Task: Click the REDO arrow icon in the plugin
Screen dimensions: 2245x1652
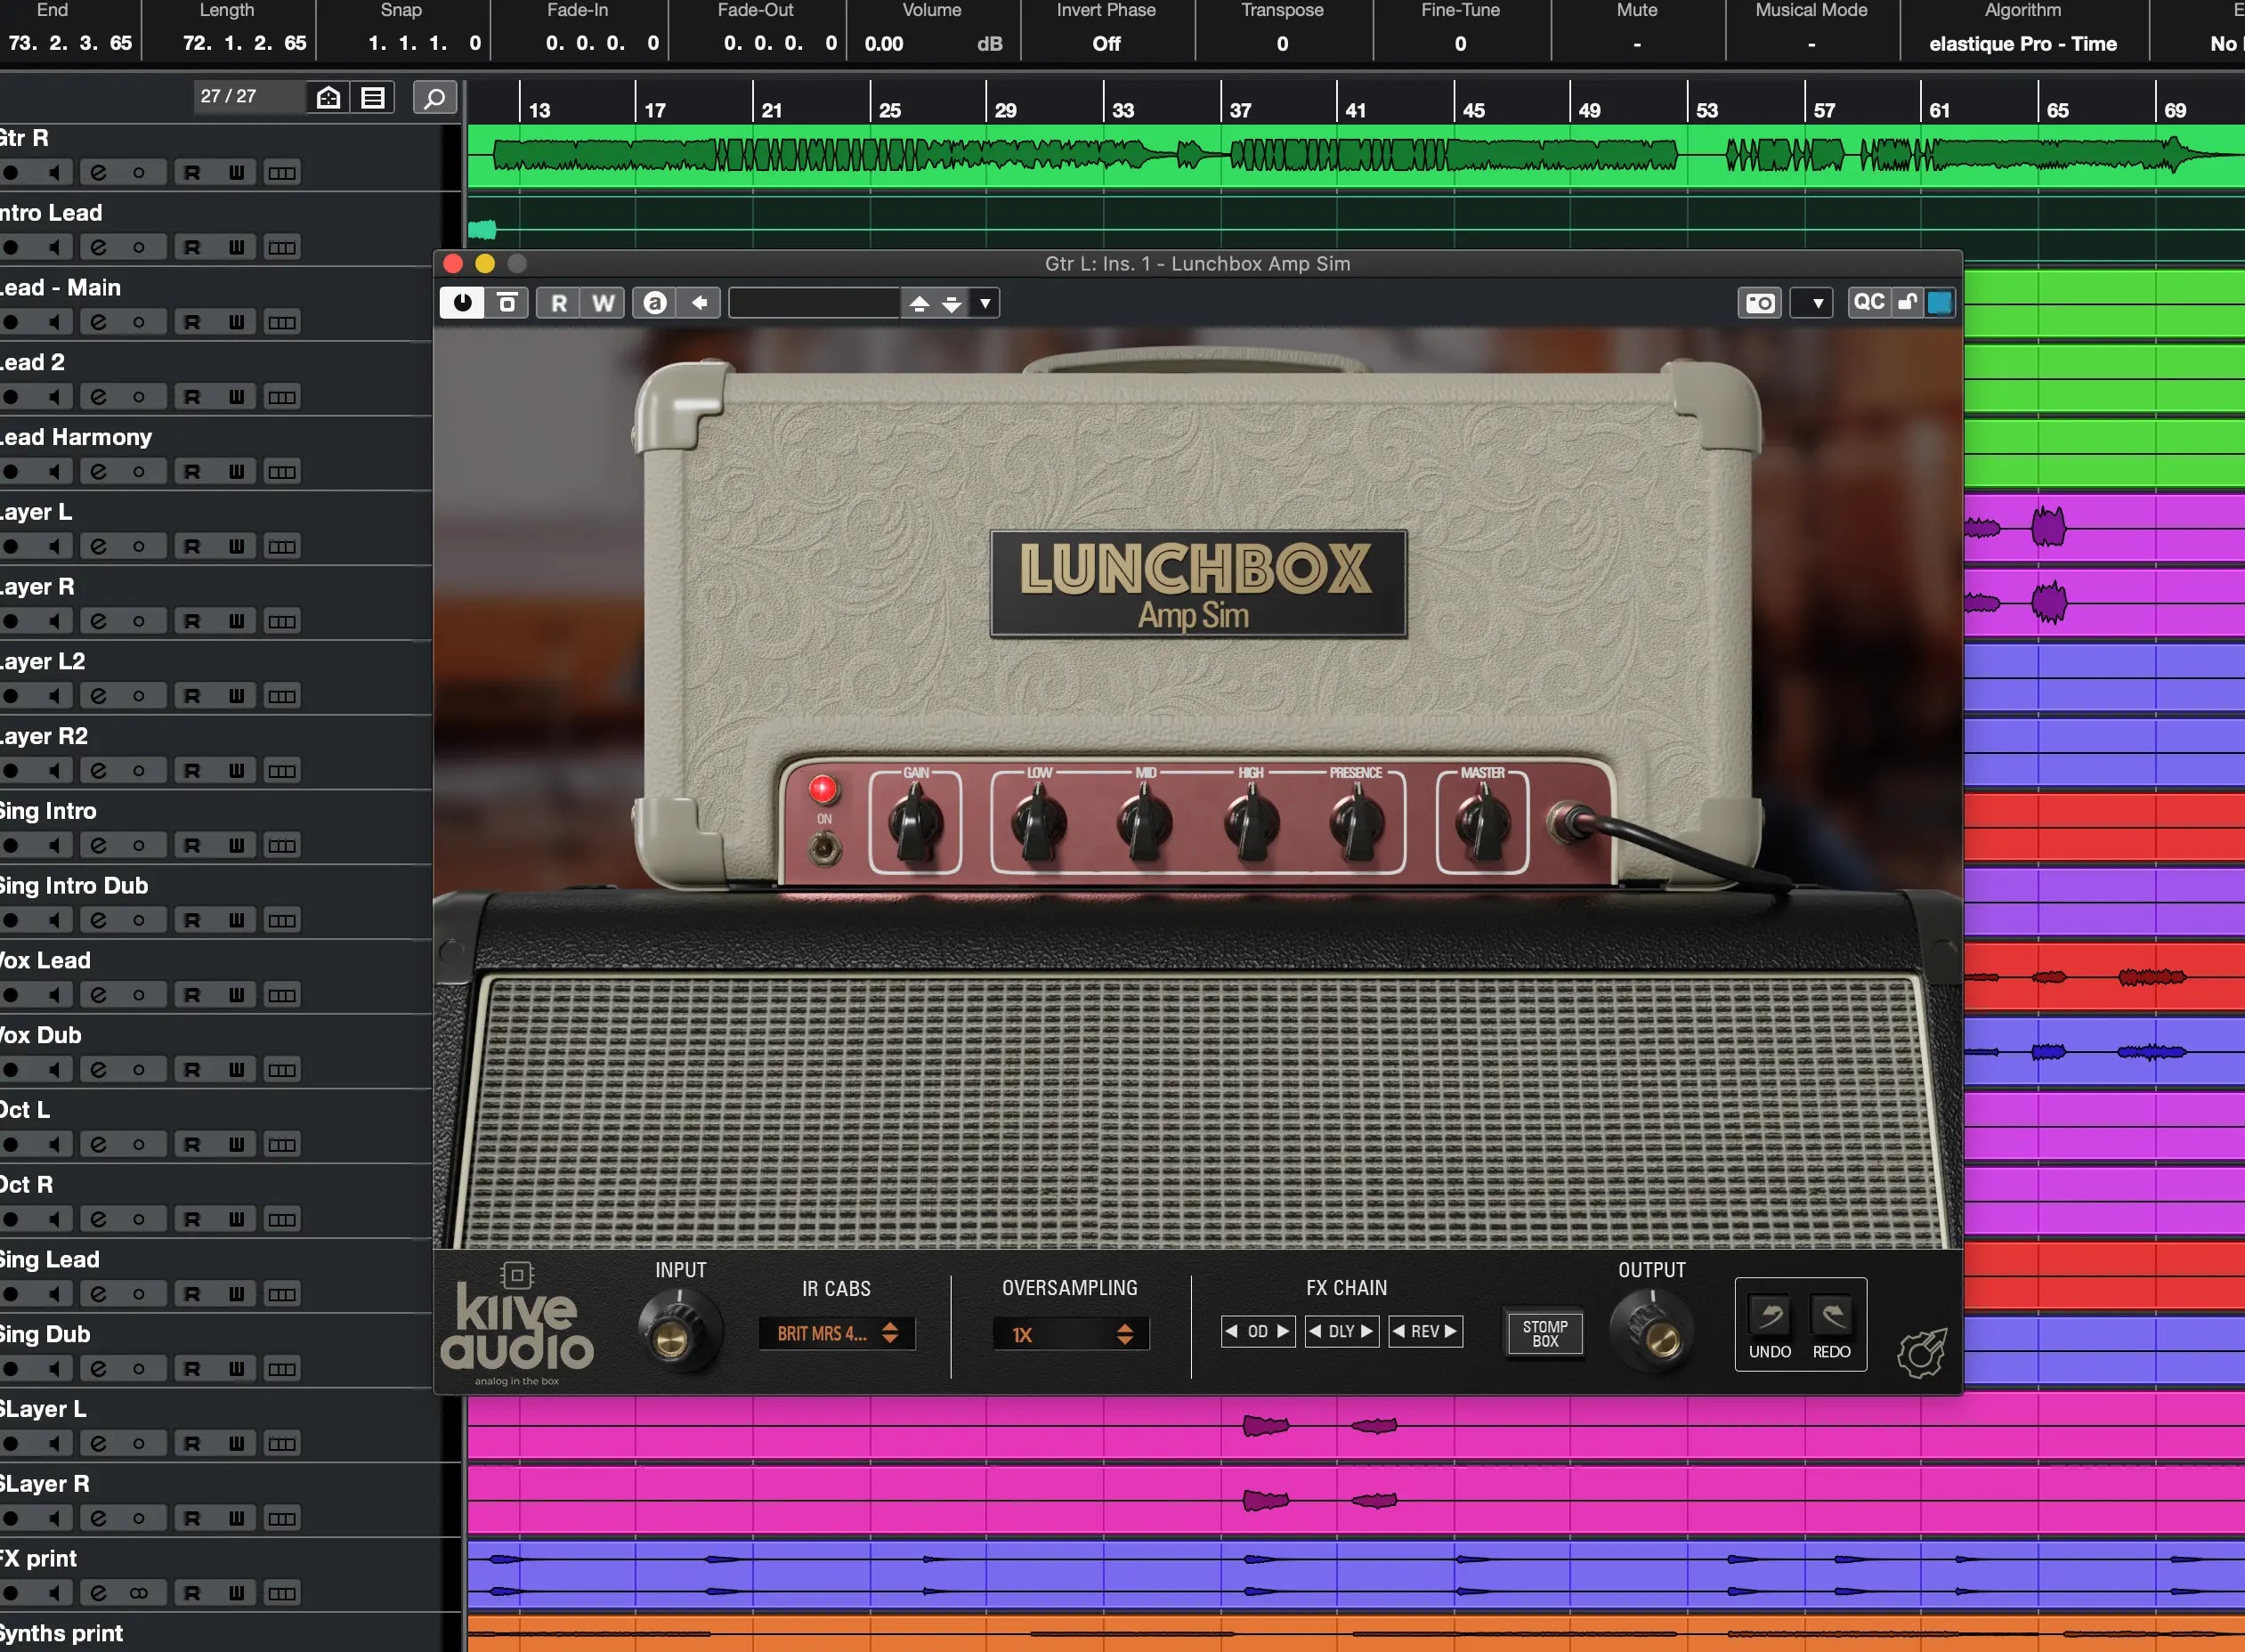Action: (x=1832, y=1315)
